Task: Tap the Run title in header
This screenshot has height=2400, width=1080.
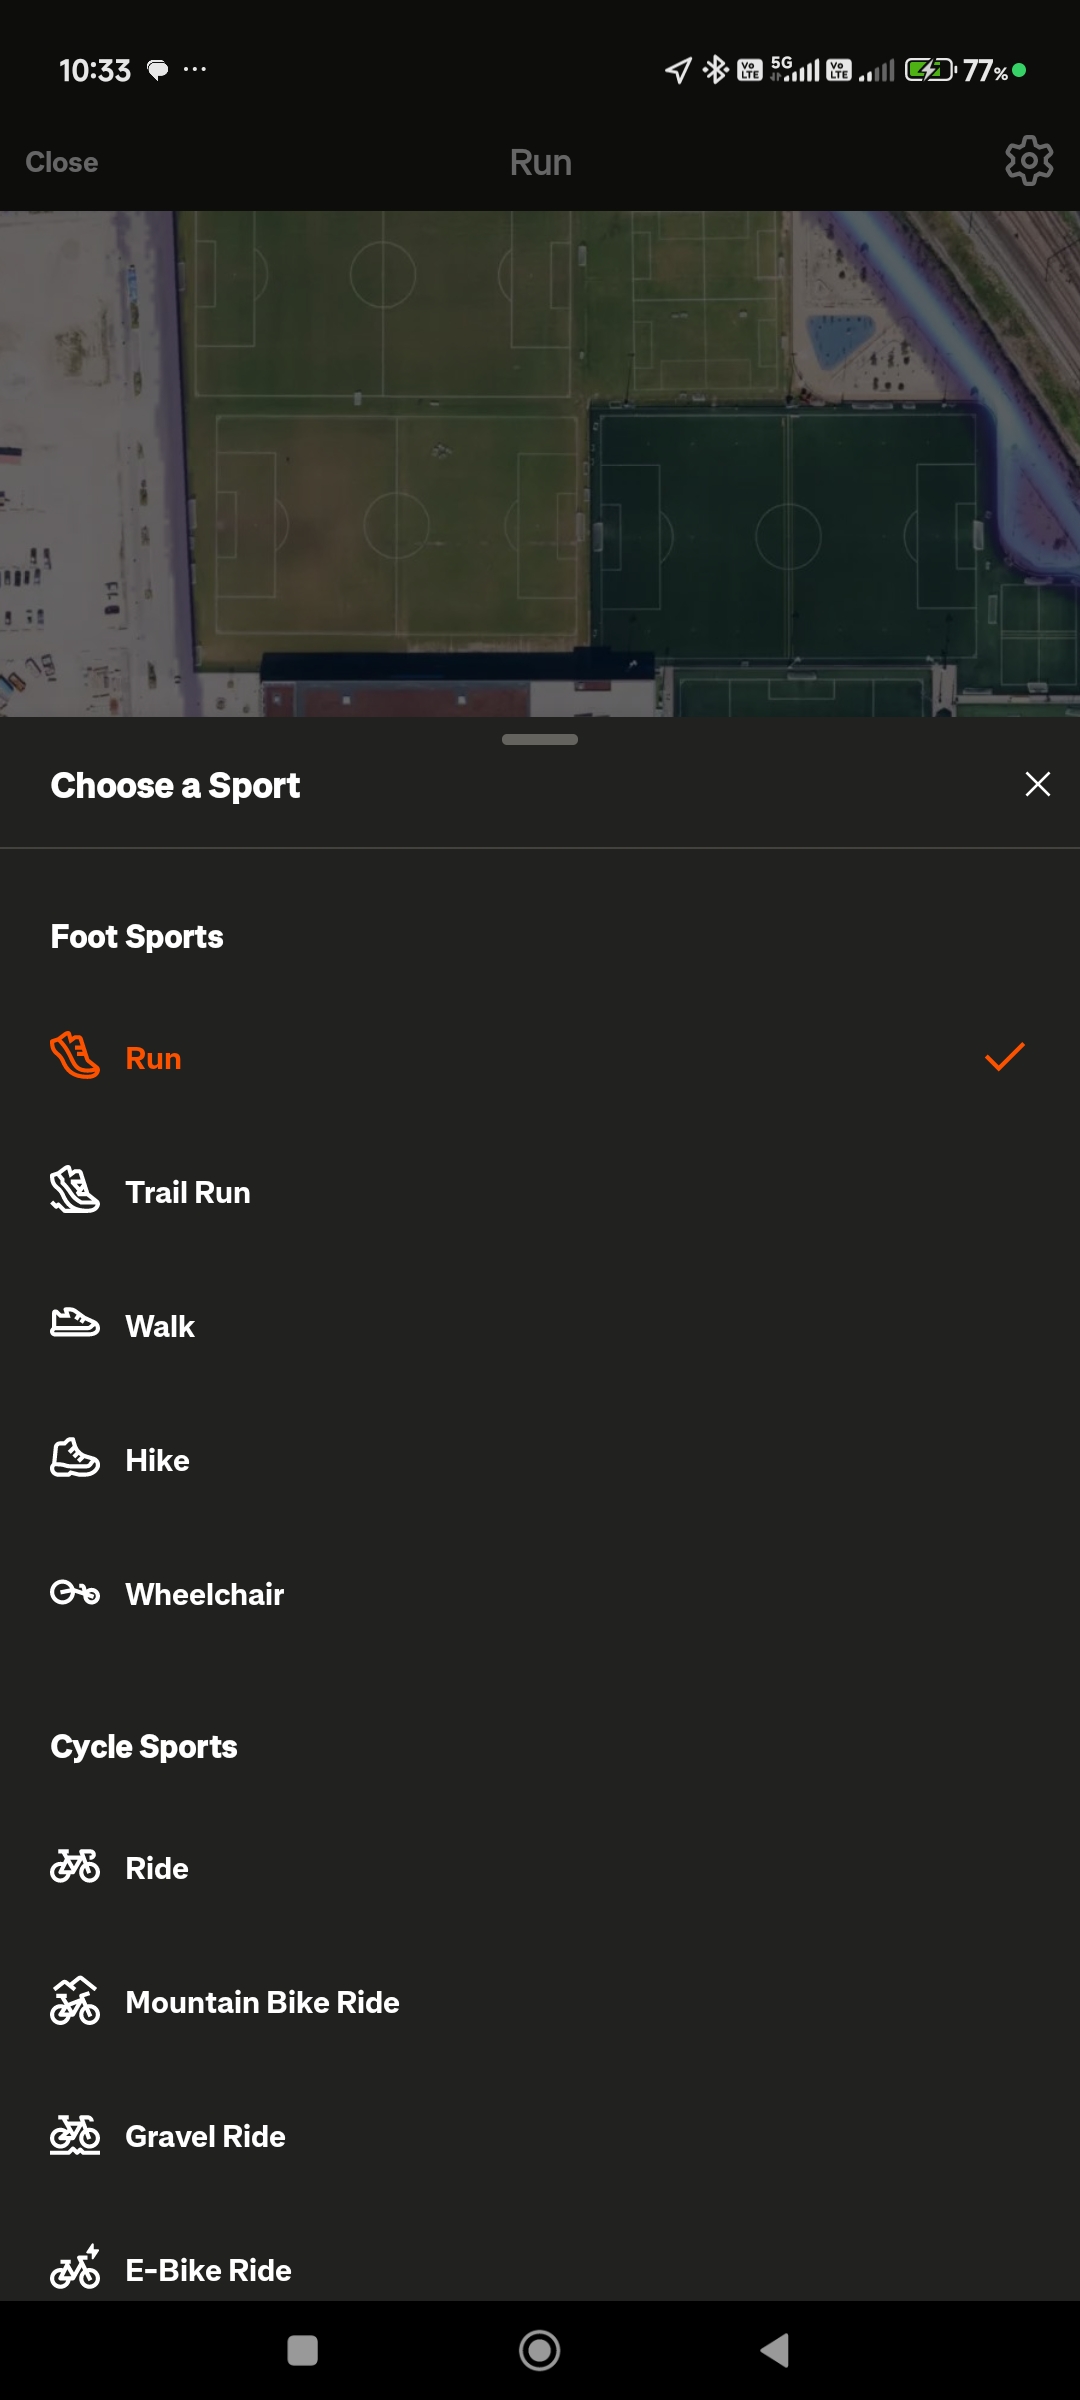Action: 540,162
